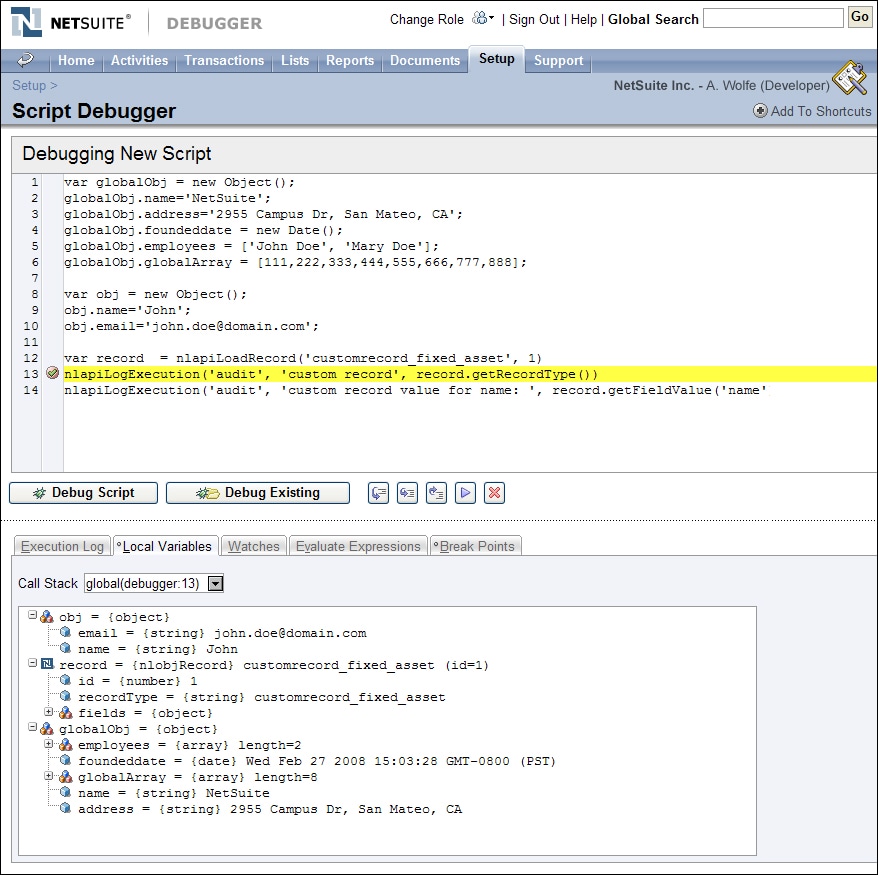The height and width of the screenshot is (875, 878).
Task: Switch to the Watches tab
Action: coord(254,546)
